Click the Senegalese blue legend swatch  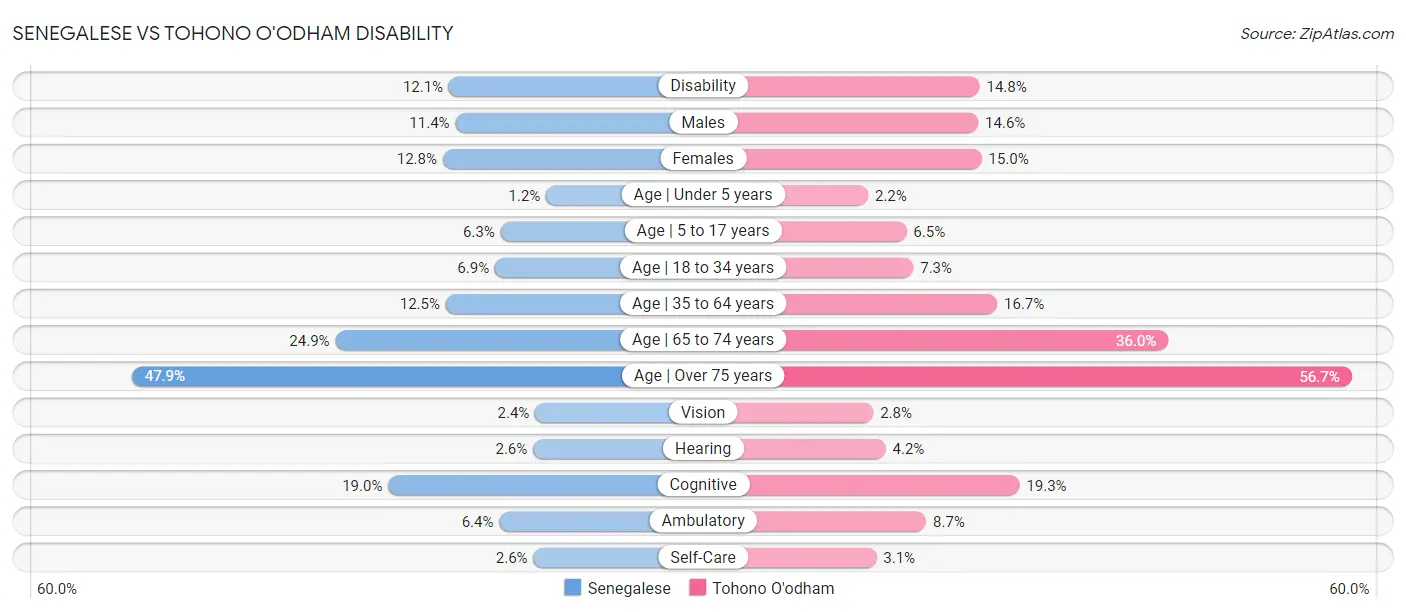click(x=573, y=588)
